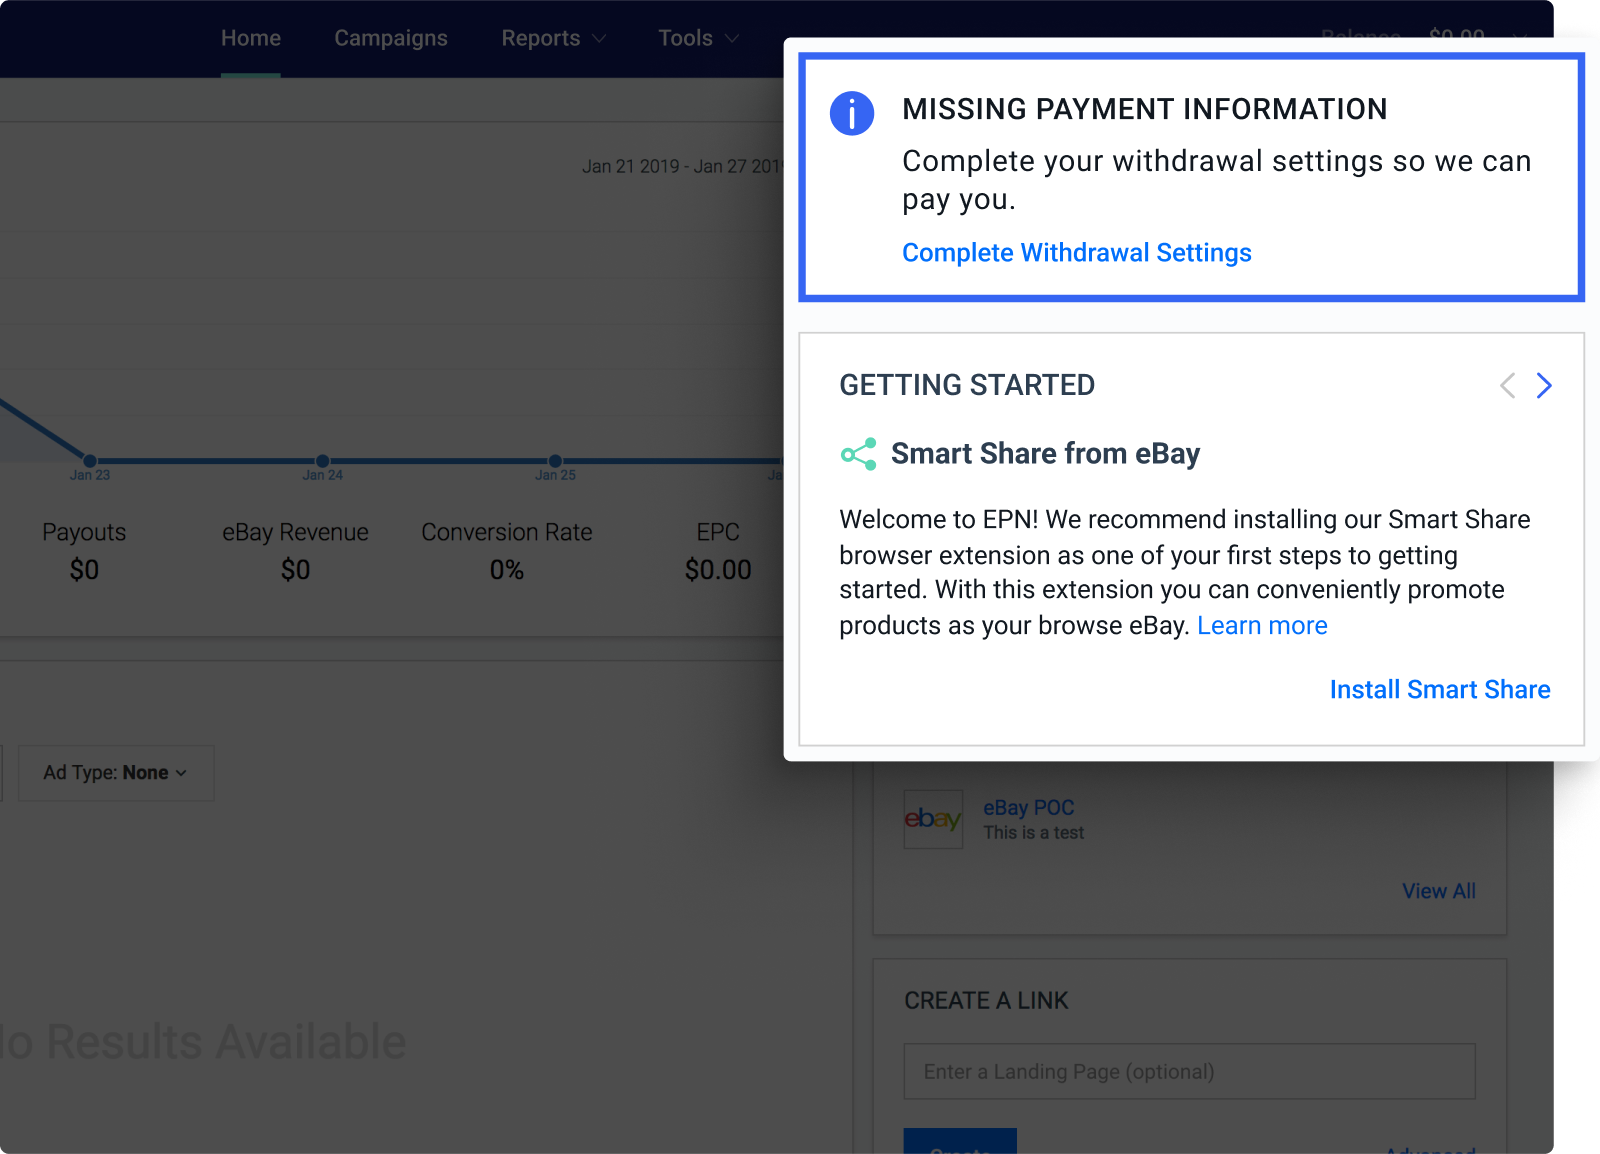Image resolution: width=1600 pixels, height=1154 pixels.
Task: Expand the Reports menu
Action: pos(553,38)
